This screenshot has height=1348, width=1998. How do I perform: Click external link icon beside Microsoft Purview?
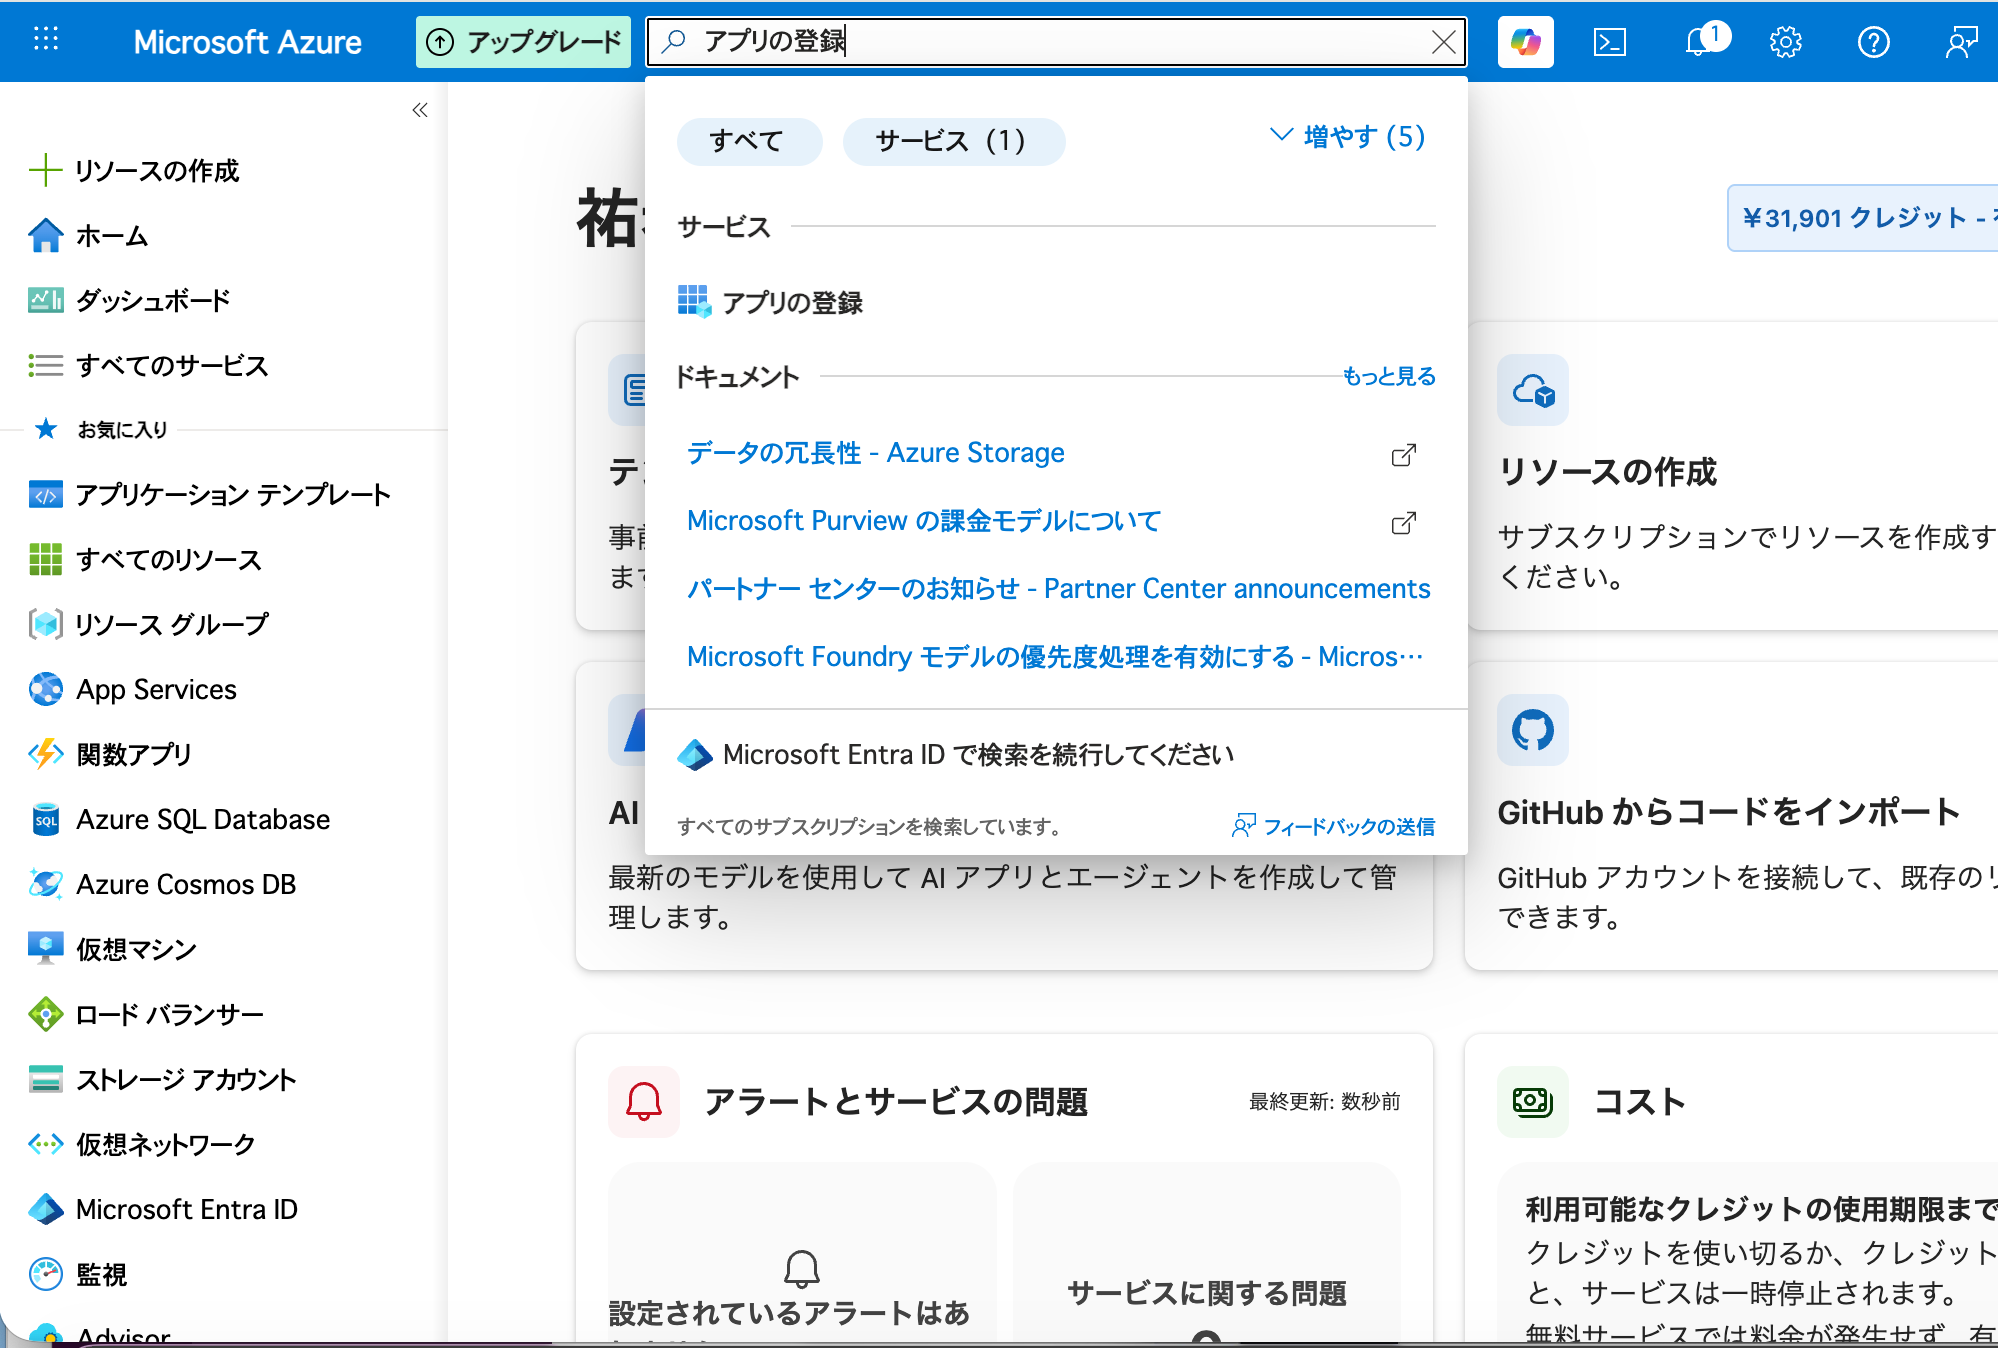(x=1404, y=523)
